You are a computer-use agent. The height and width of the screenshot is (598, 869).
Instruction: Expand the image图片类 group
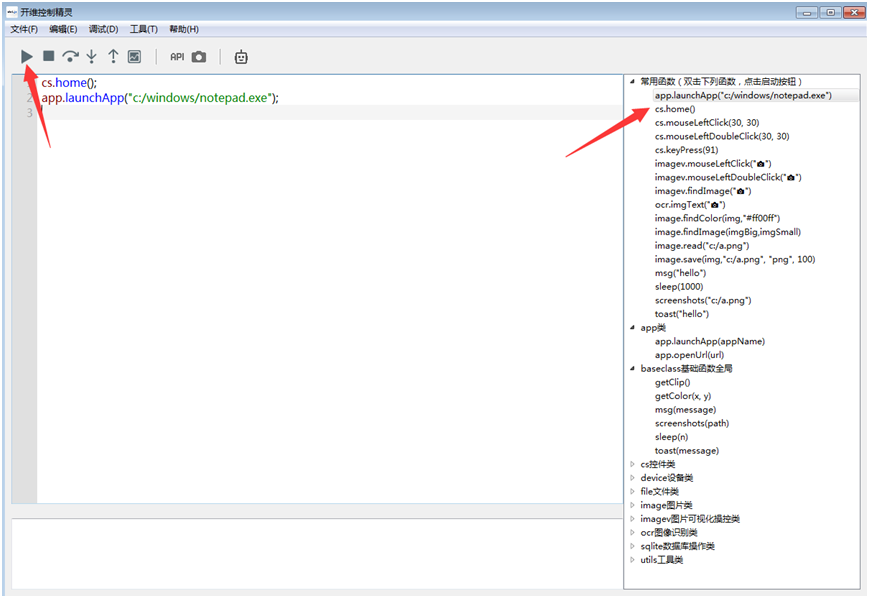pos(632,505)
